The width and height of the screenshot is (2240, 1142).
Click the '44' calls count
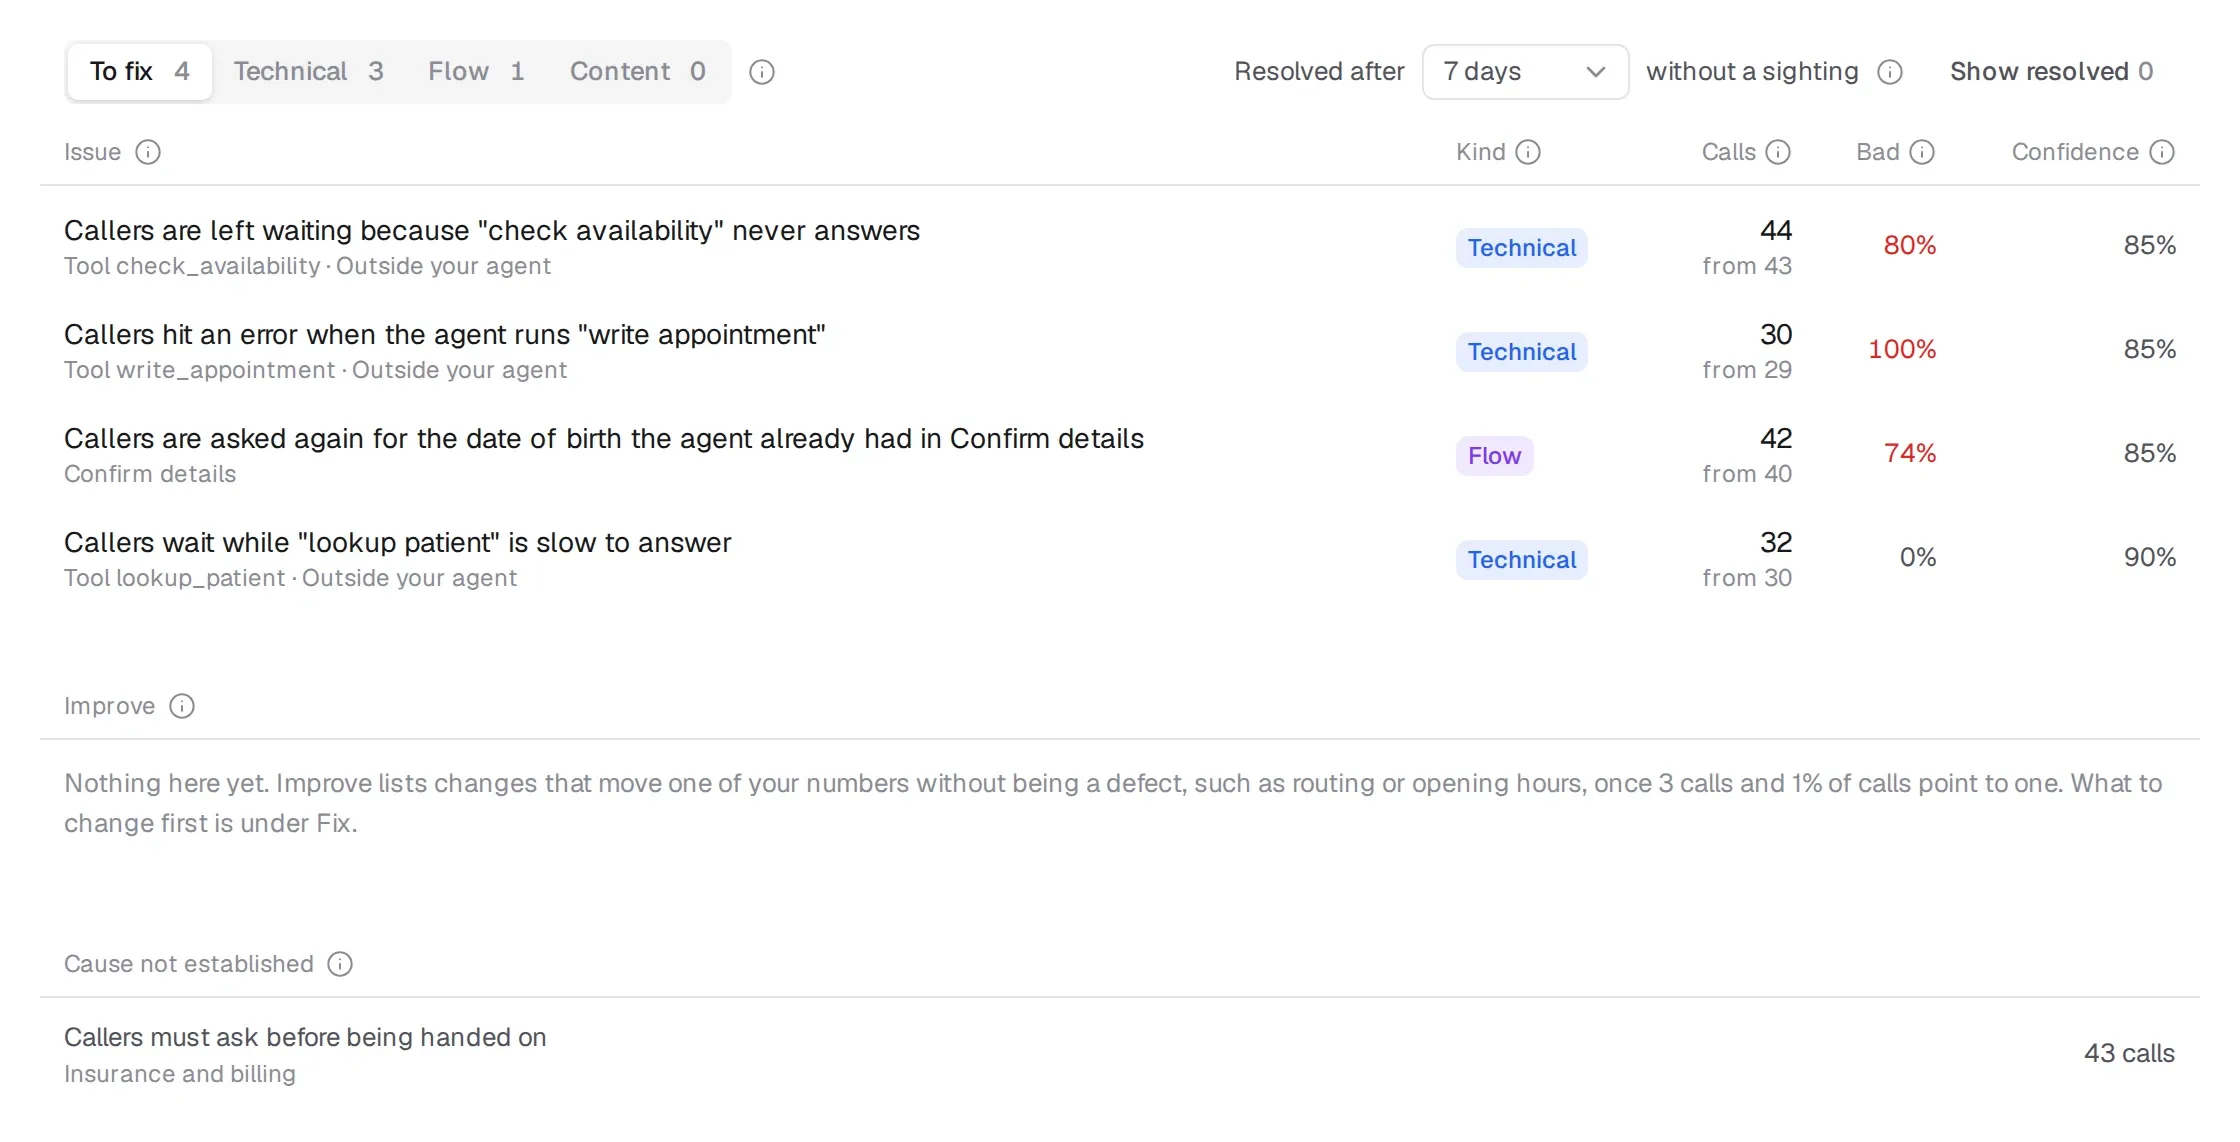(x=1776, y=231)
